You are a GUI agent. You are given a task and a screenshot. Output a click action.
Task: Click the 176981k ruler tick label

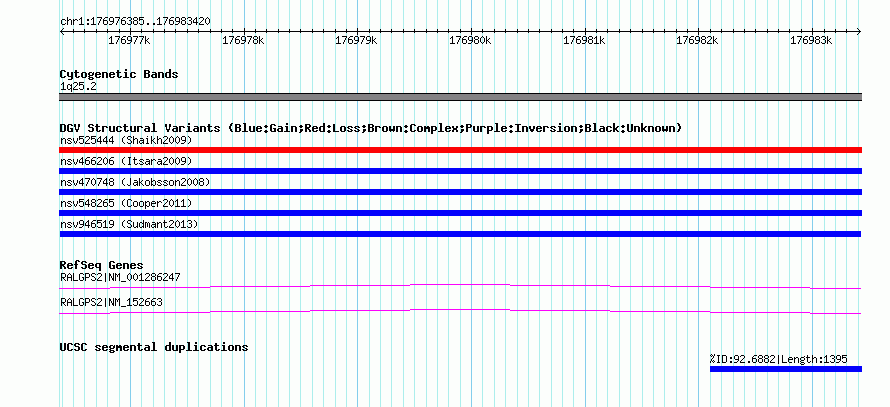click(584, 40)
